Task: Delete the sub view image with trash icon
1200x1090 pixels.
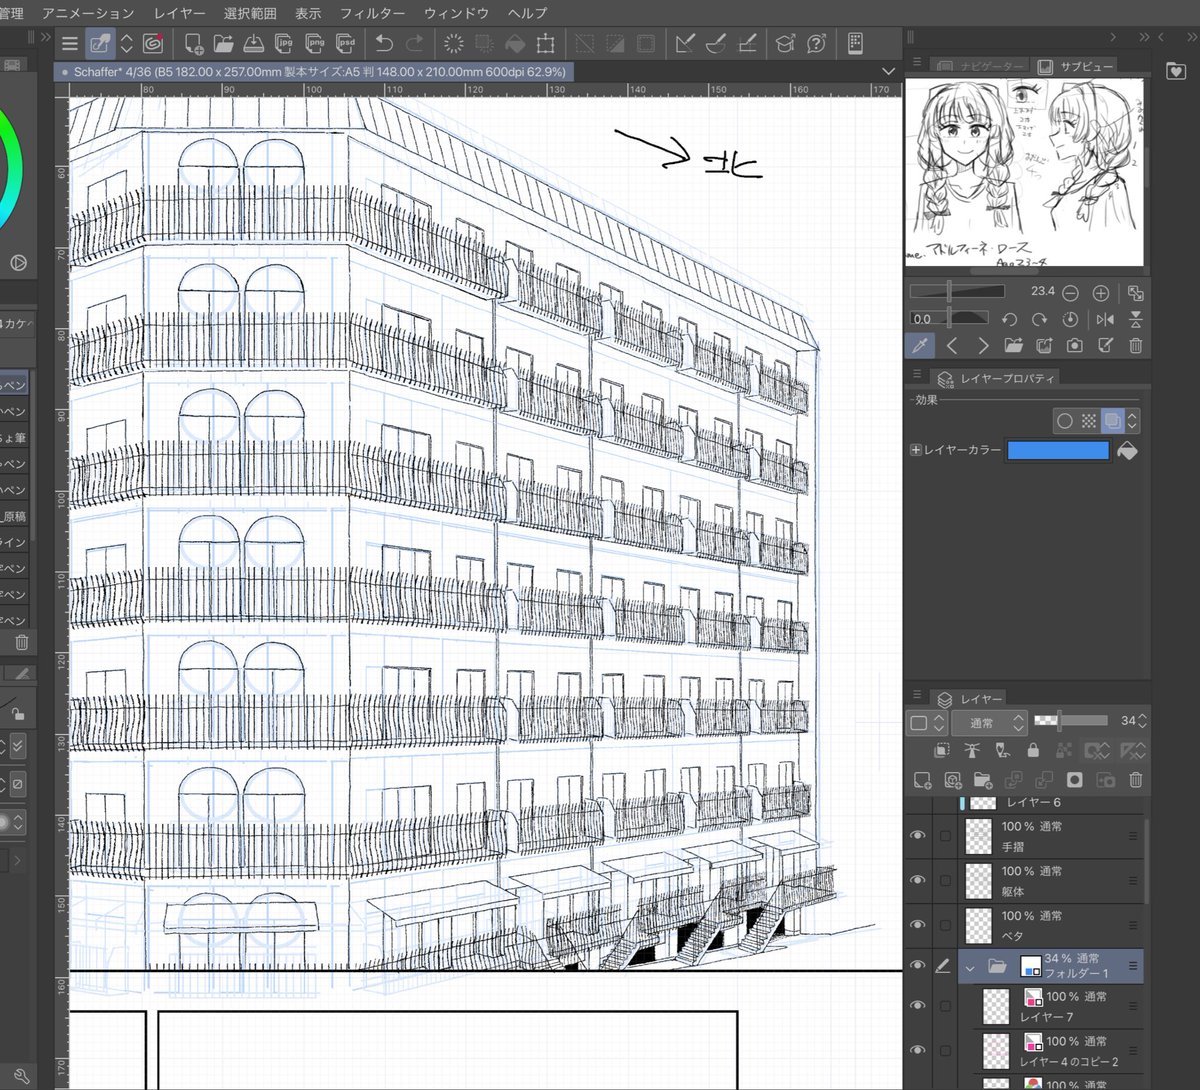Action: 1136,346
